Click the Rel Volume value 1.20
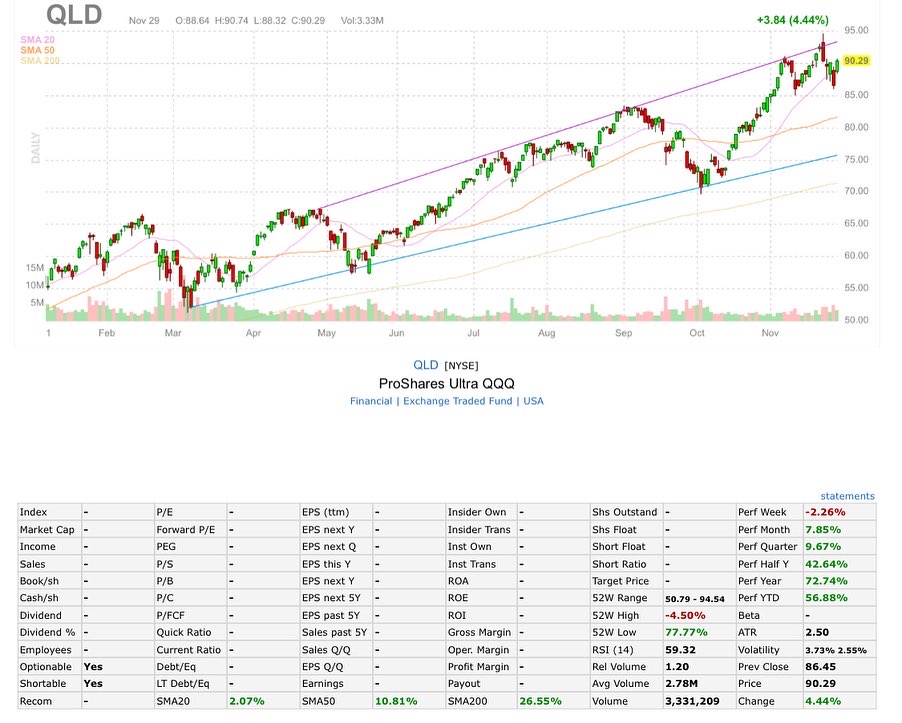 pyautogui.click(x=676, y=667)
